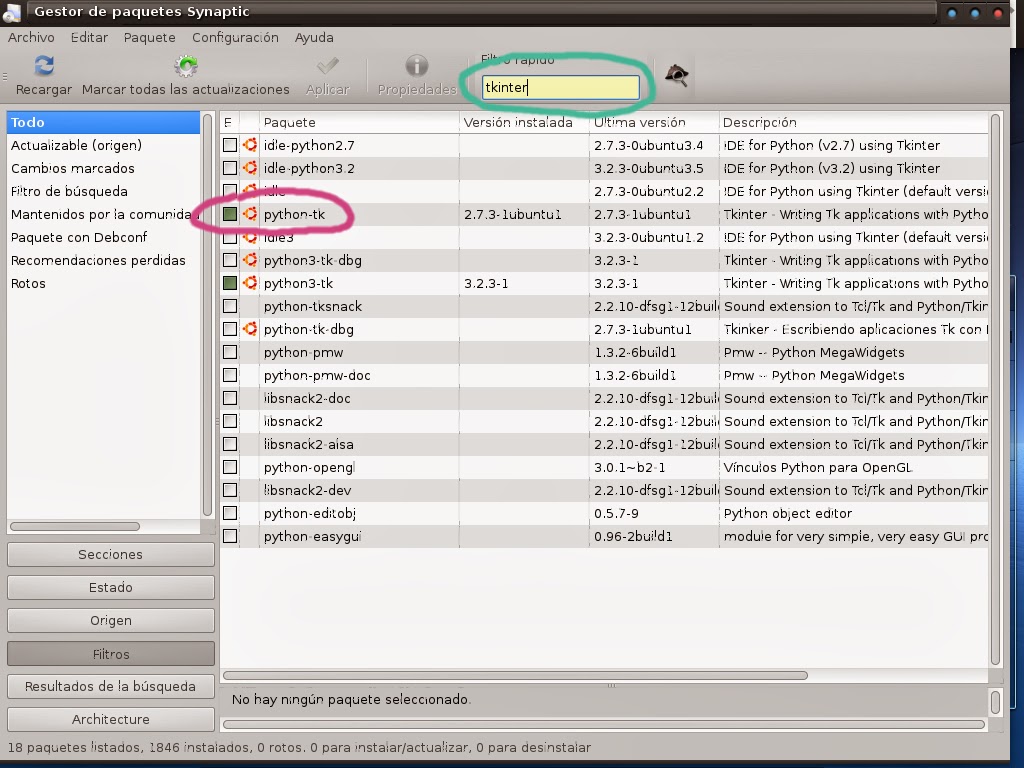
Task: Open the Configuración menu
Action: click(234, 37)
